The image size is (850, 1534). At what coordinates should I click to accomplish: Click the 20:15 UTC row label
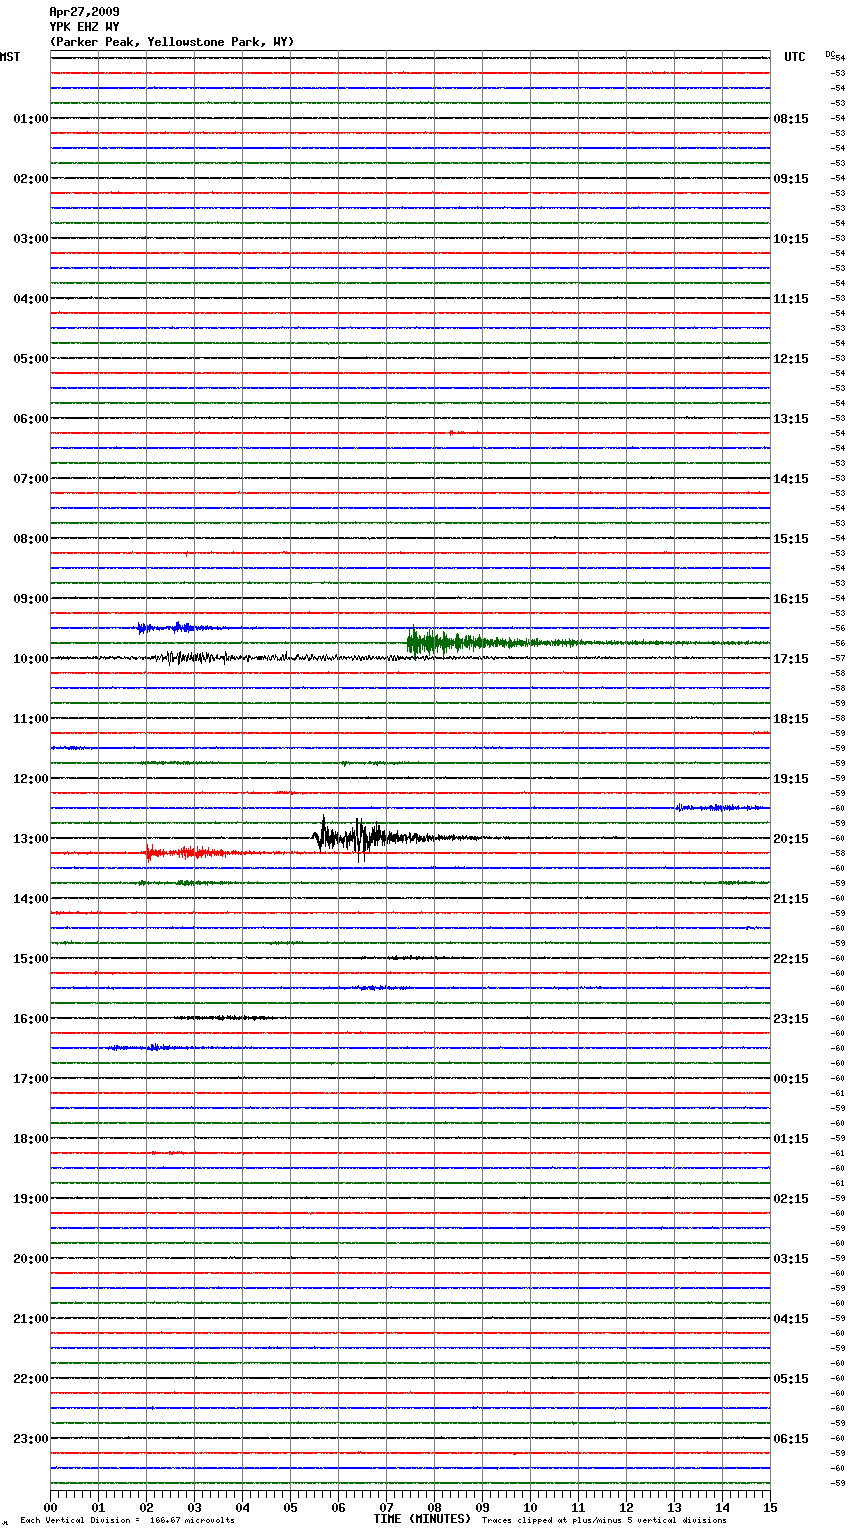(791, 839)
